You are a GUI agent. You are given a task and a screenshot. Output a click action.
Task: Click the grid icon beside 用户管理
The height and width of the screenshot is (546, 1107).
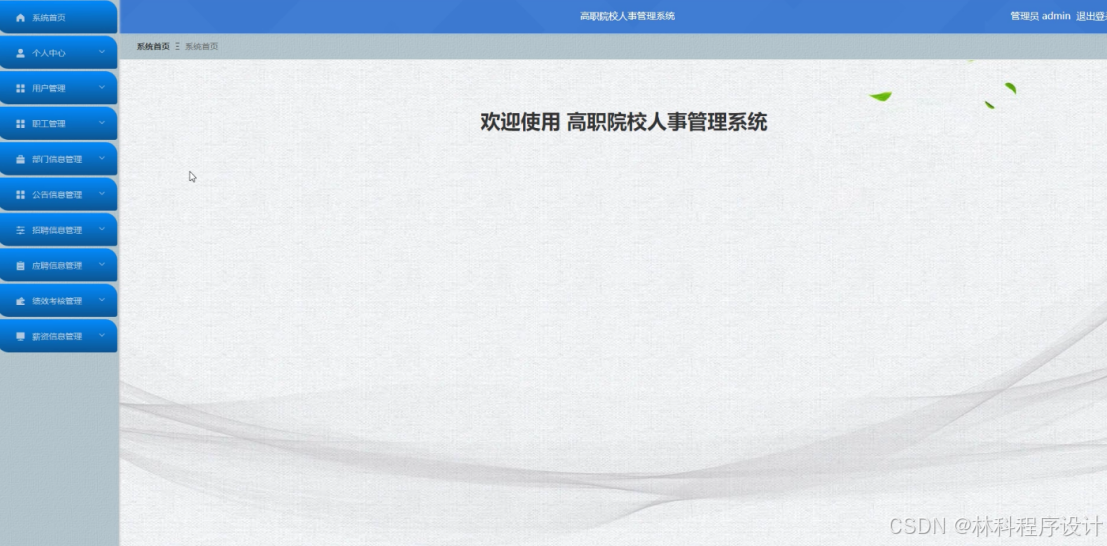click(x=20, y=88)
